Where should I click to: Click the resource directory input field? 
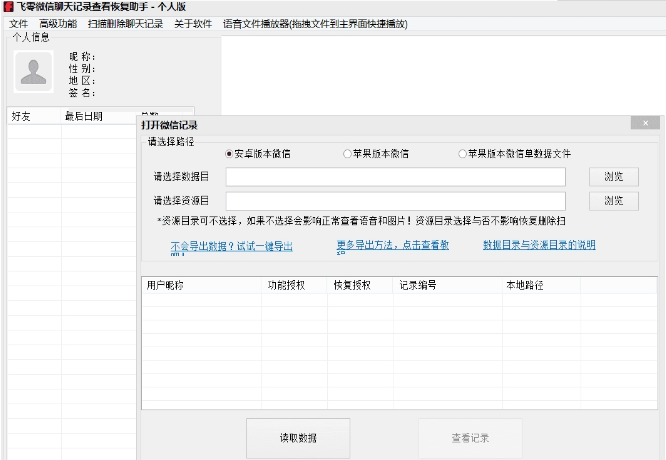coord(395,201)
